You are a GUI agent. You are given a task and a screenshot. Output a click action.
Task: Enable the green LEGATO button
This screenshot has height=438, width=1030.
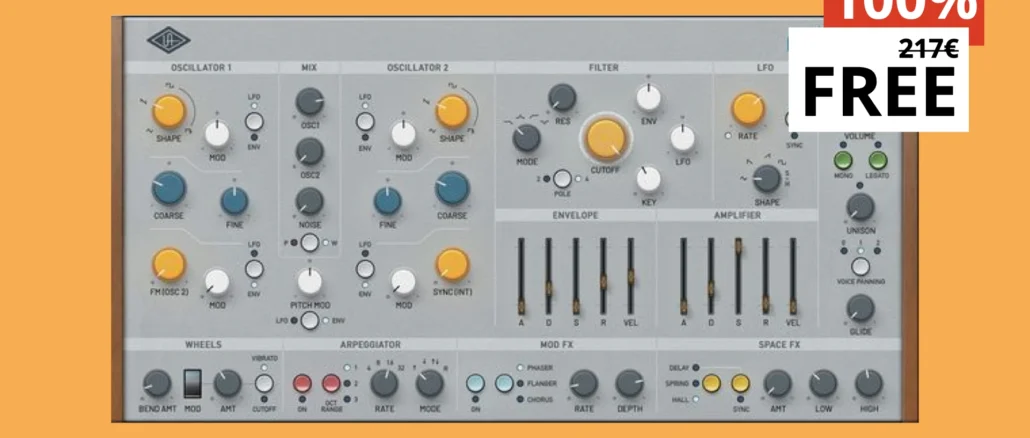click(x=878, y=160)
